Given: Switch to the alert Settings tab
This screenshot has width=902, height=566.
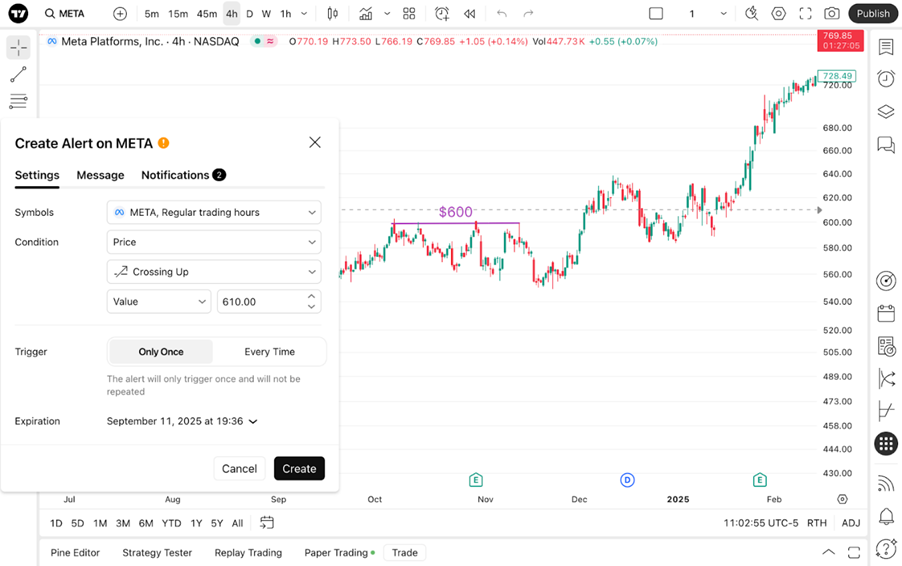Looking at the screenshot, I should (x=37, y=175).
